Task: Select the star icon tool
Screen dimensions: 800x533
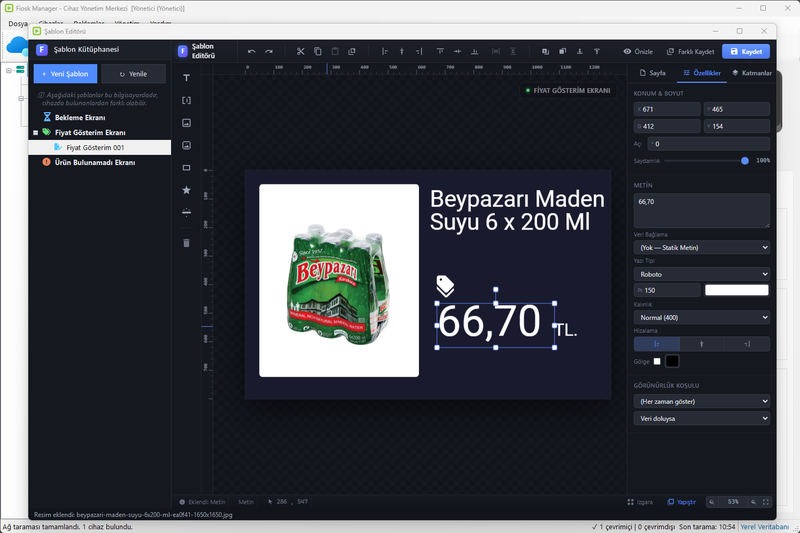Action: pyautogui.click(x=187, y=190)
